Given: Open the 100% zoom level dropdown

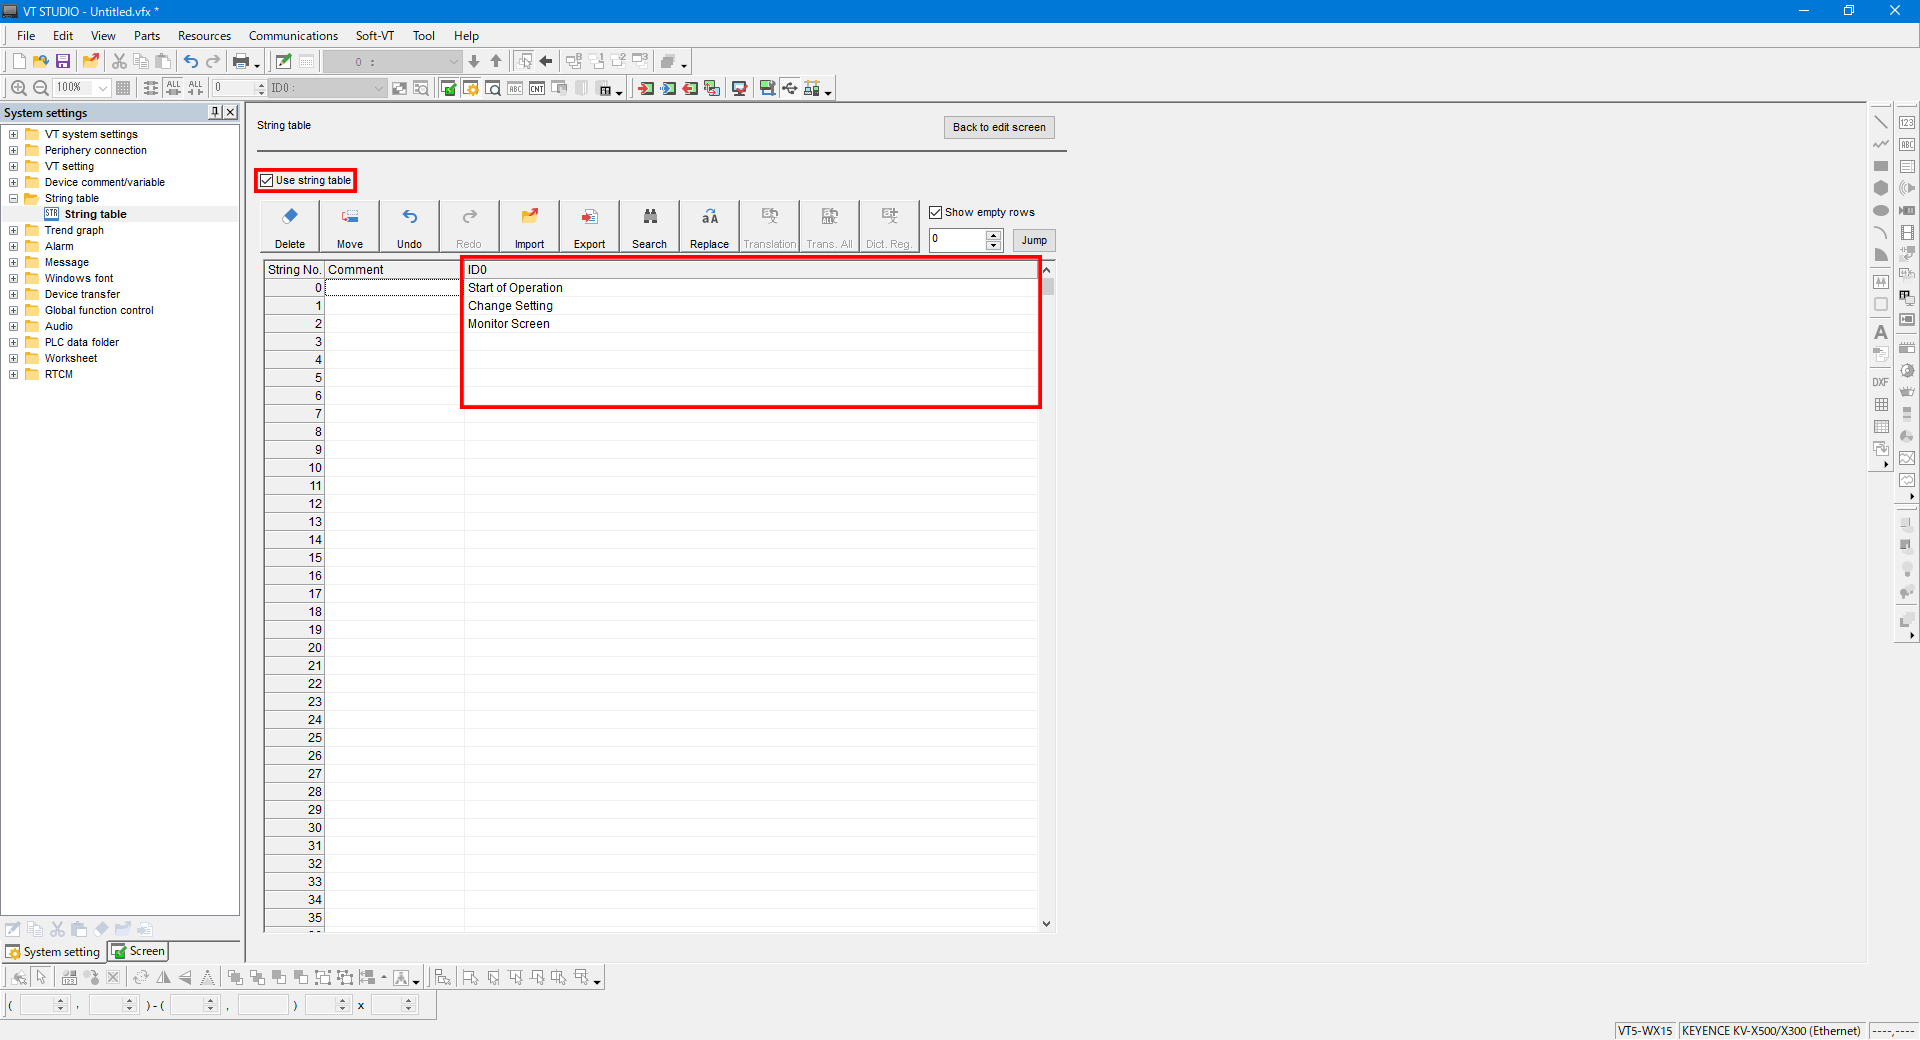Looking at the screenshot, I should click(102, 88).
